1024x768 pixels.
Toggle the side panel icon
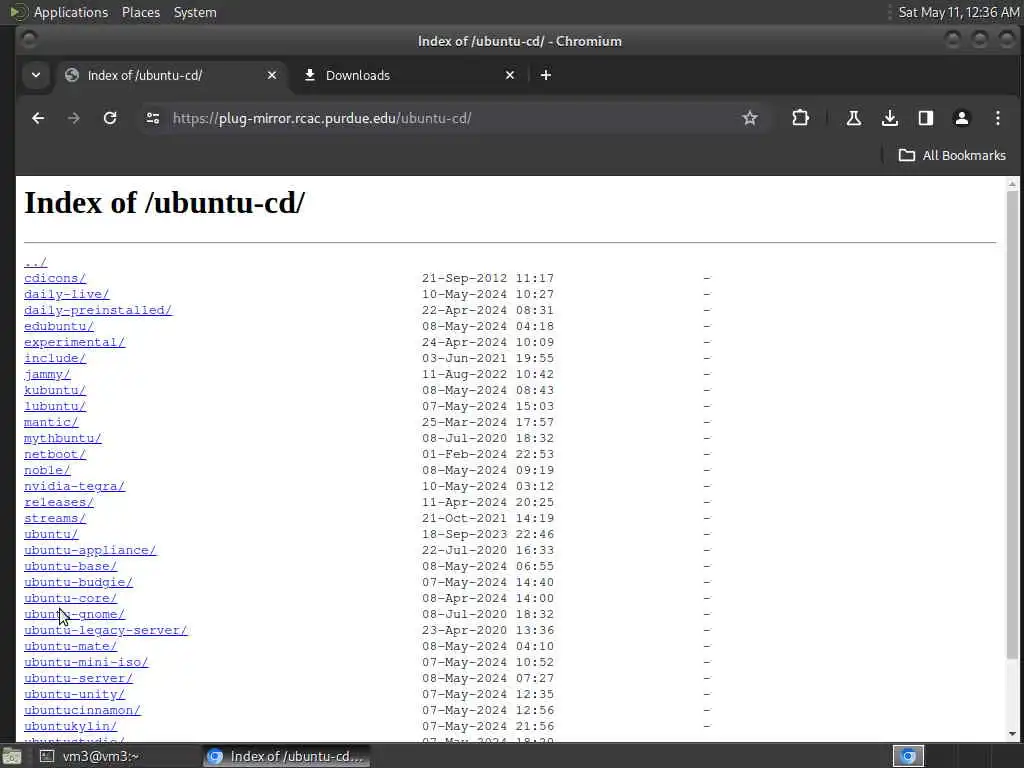coord(925,118)
